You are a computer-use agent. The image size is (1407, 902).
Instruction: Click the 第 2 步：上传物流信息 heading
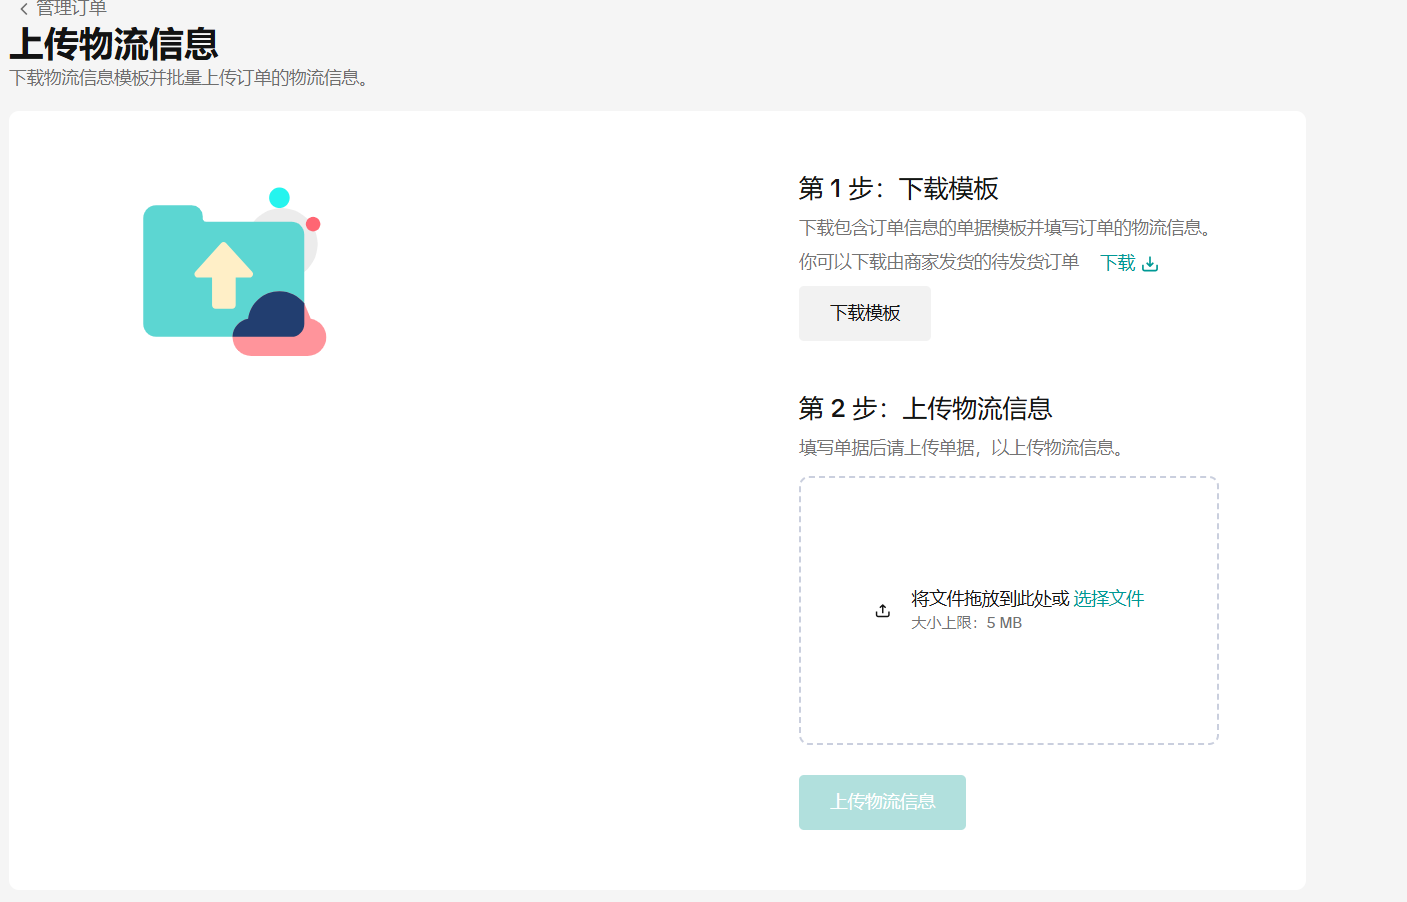pos(925,408)
